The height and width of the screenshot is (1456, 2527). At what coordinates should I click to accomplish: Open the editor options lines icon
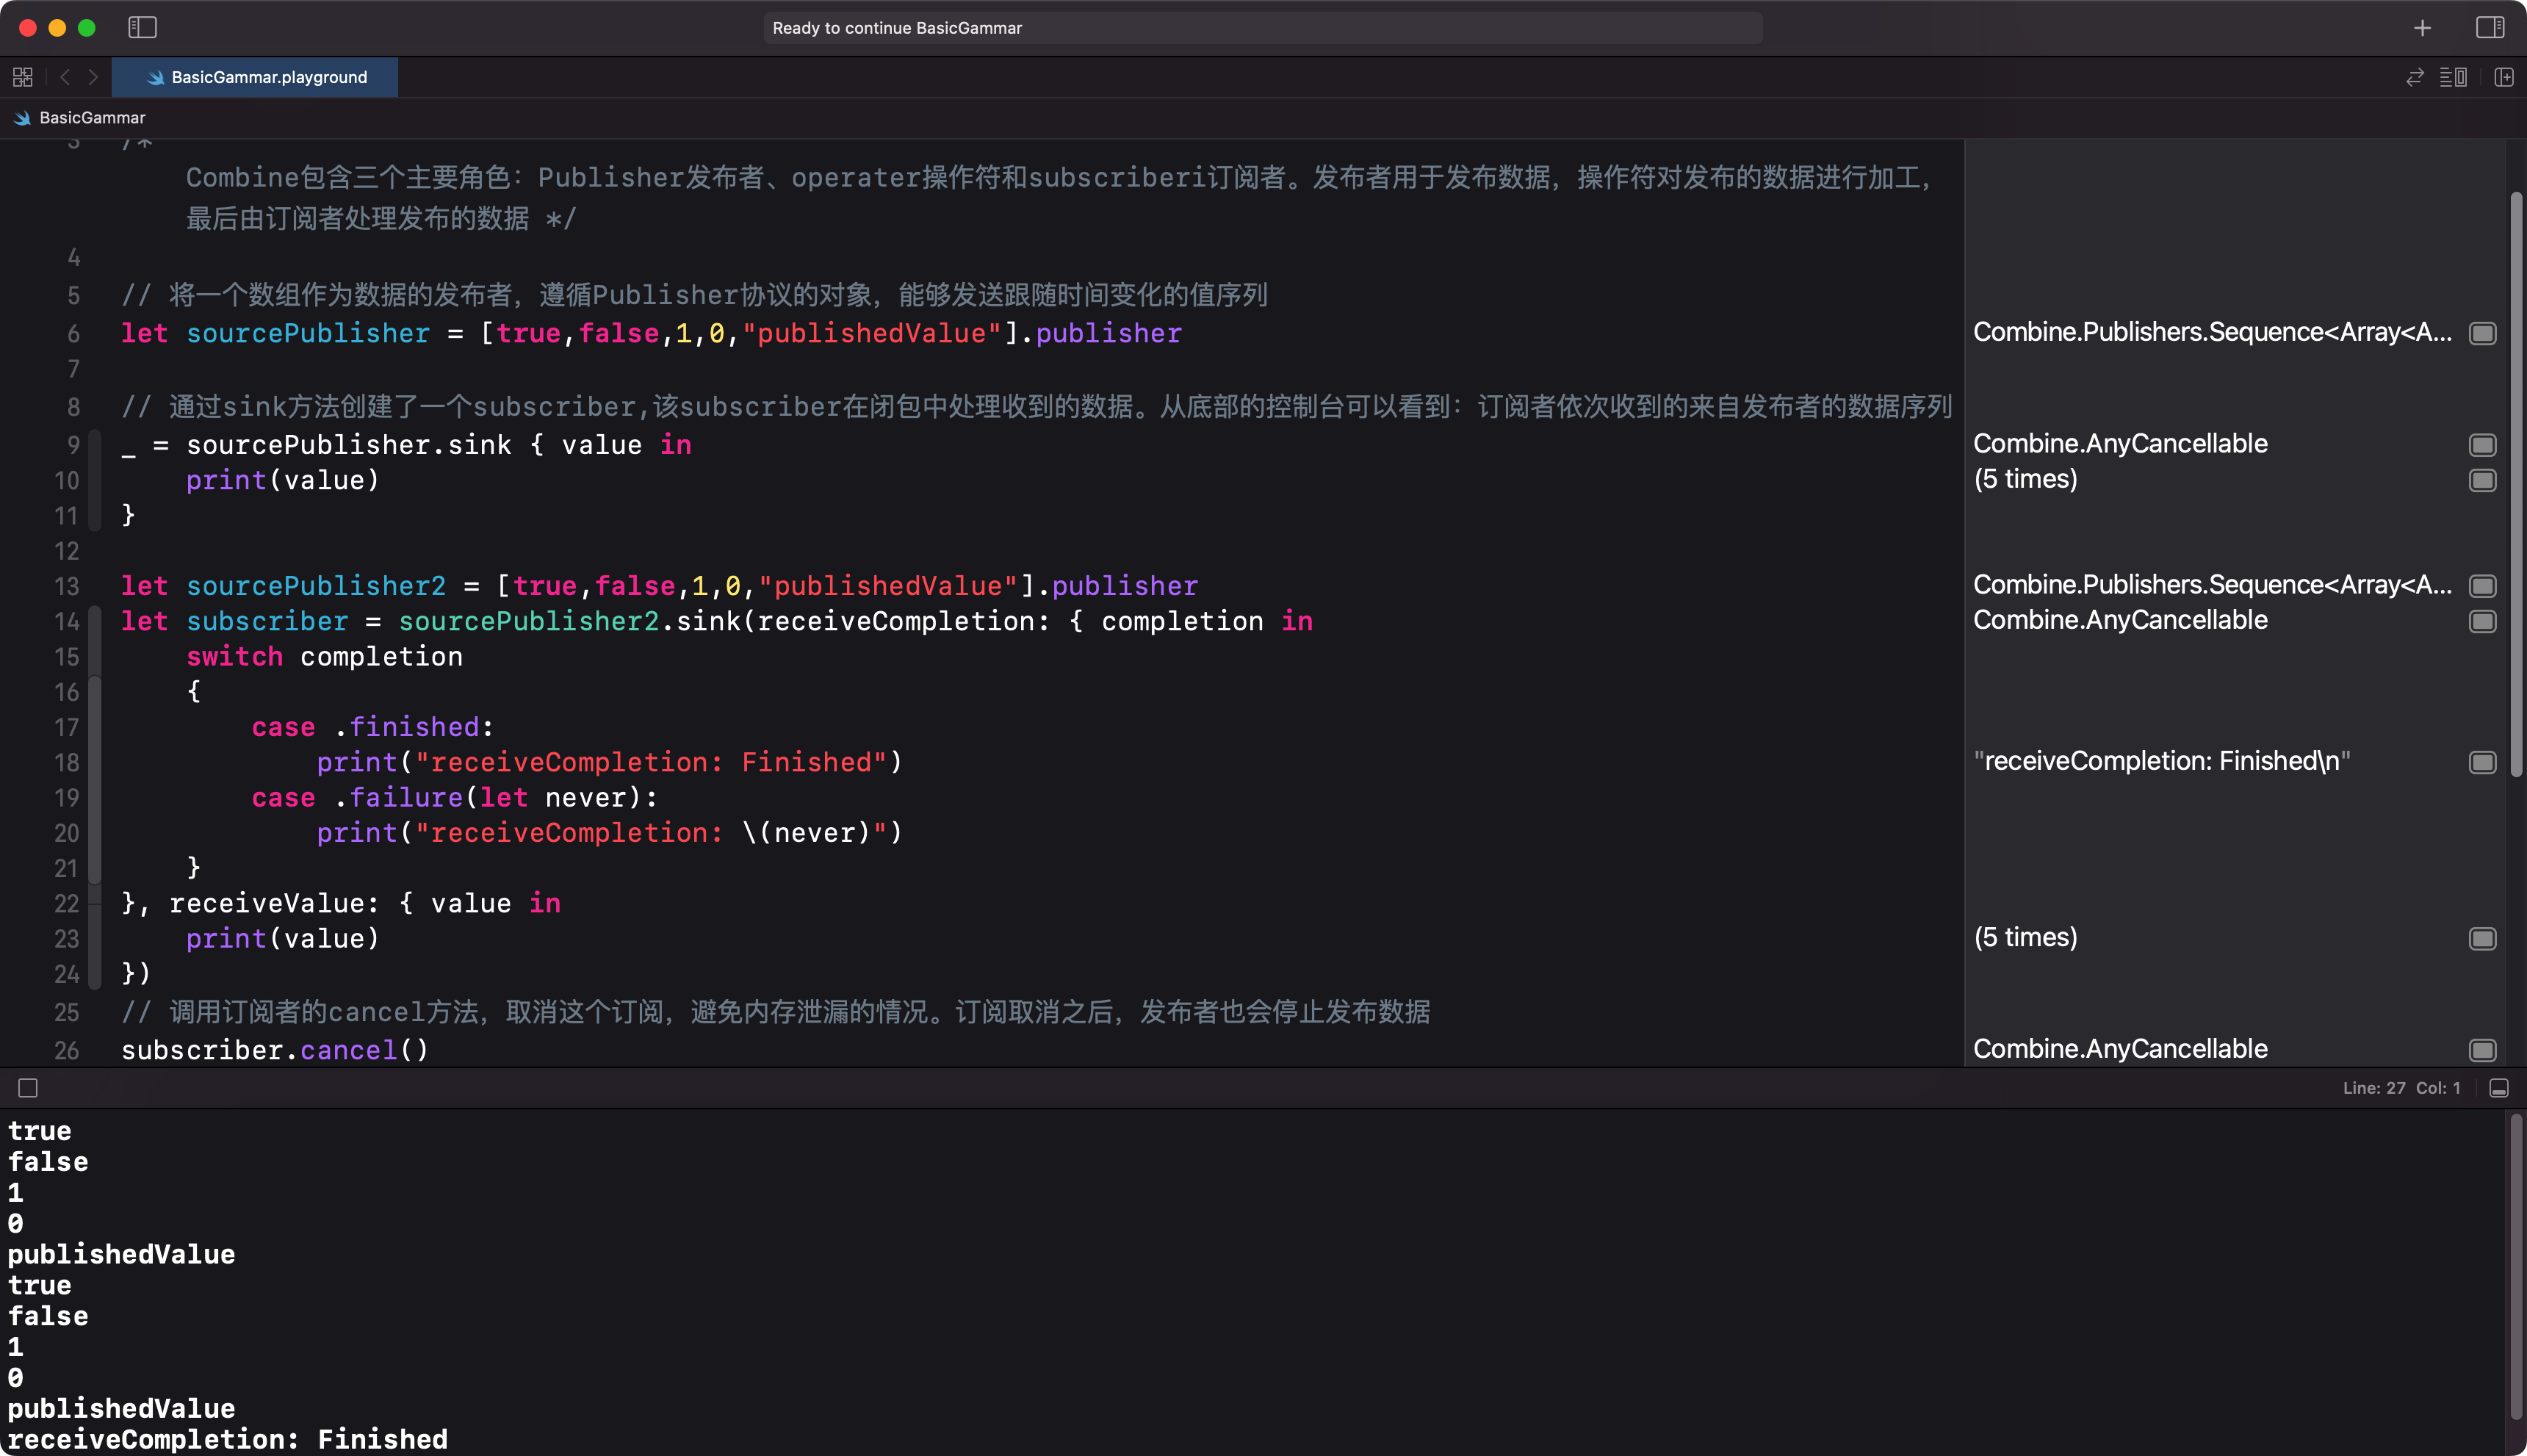point(2453,77)
